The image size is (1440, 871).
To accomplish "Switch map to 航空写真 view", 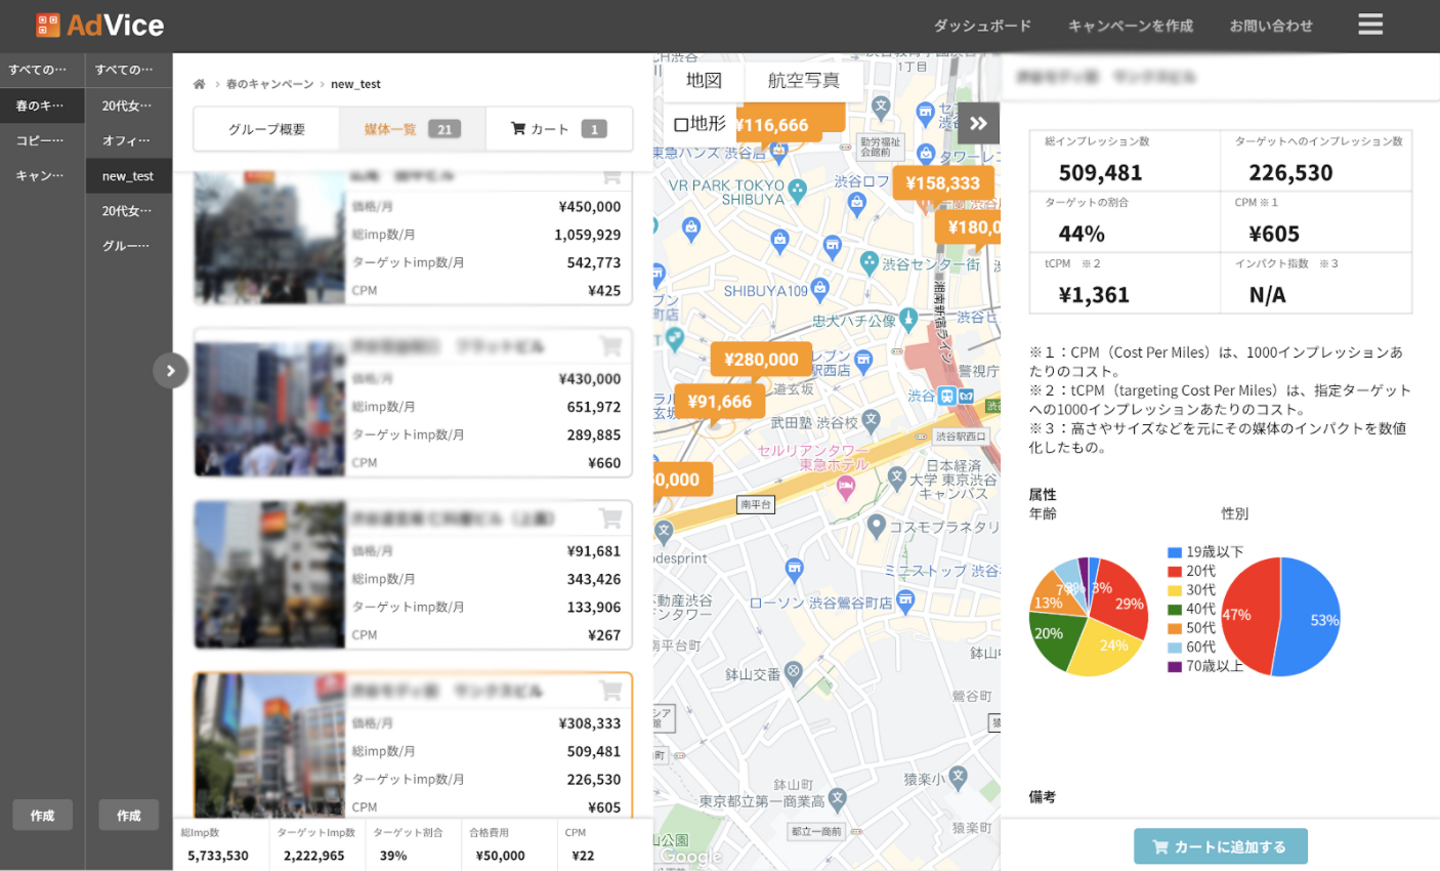I will point(803,81).
